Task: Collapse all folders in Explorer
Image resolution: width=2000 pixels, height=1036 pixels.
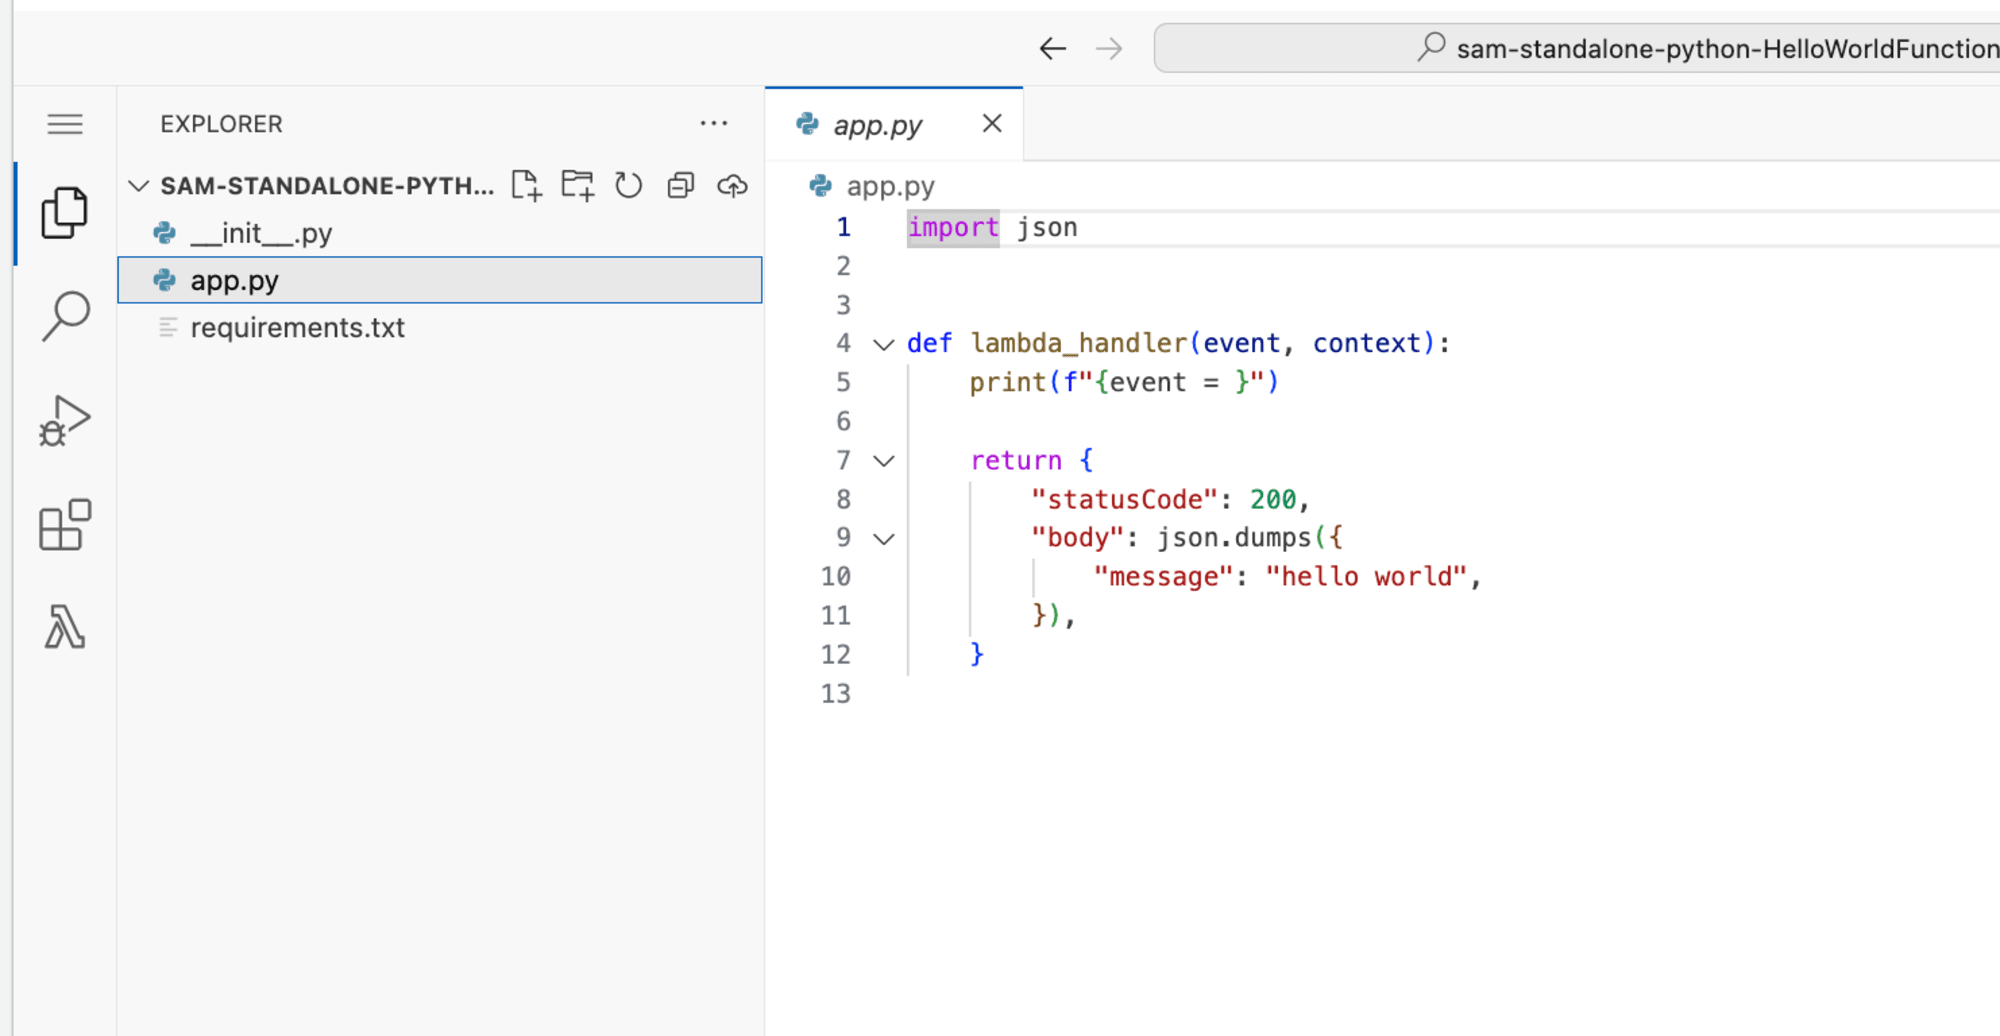Action: pos(681,185)
